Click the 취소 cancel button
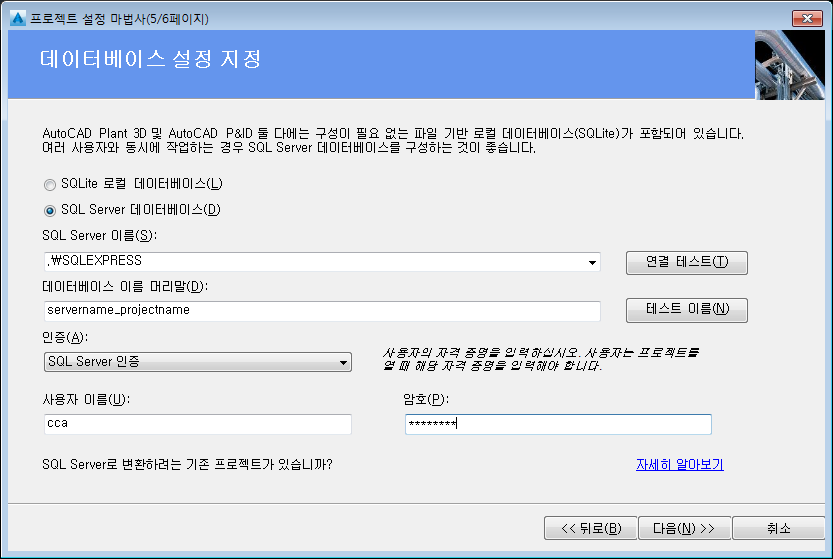 [778, 528]
